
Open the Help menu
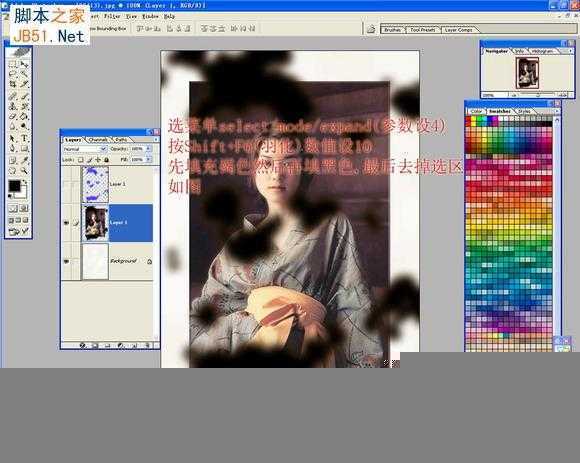tap(169, 16)
